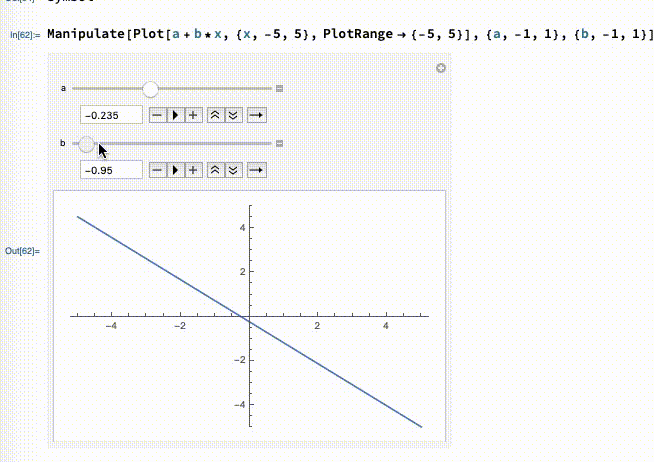The image size is (654, 462).
Task: Play animation for variable a
Action: (x=176, y=115)
